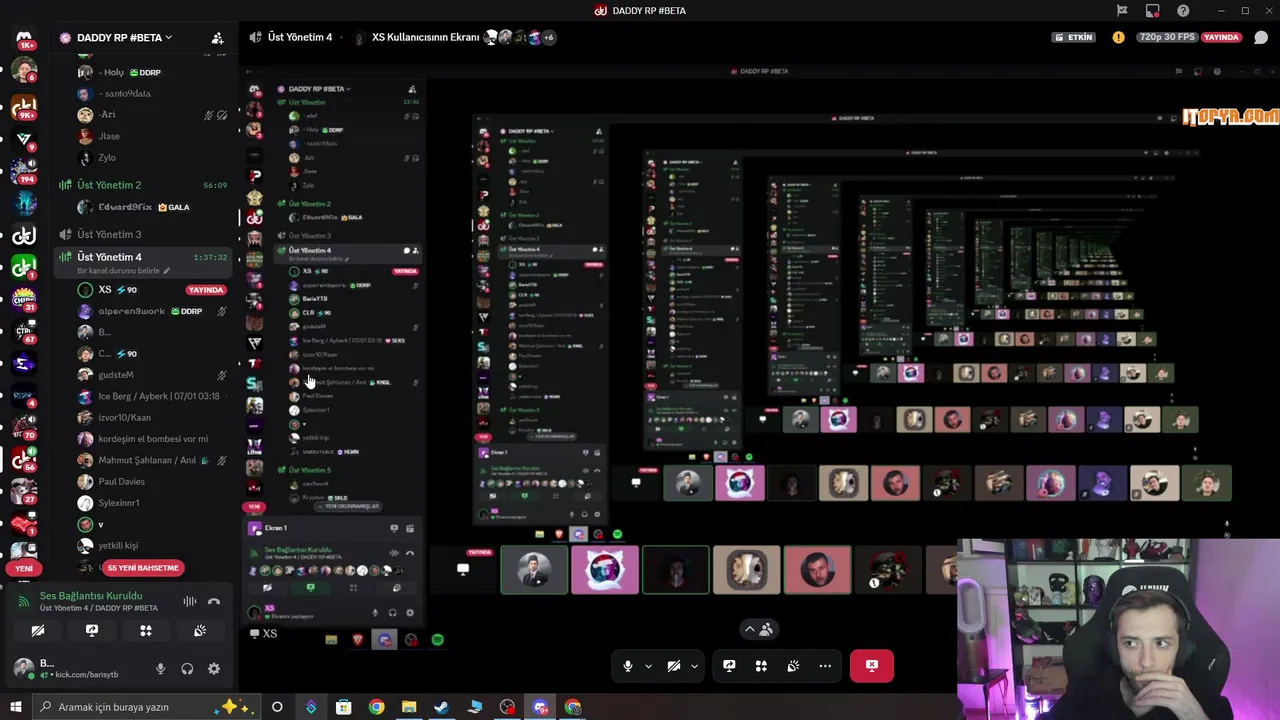This screenshot has height=720, width=1280.
Task: Toggle headphone deafen in user panel
Action: point(187,669)
